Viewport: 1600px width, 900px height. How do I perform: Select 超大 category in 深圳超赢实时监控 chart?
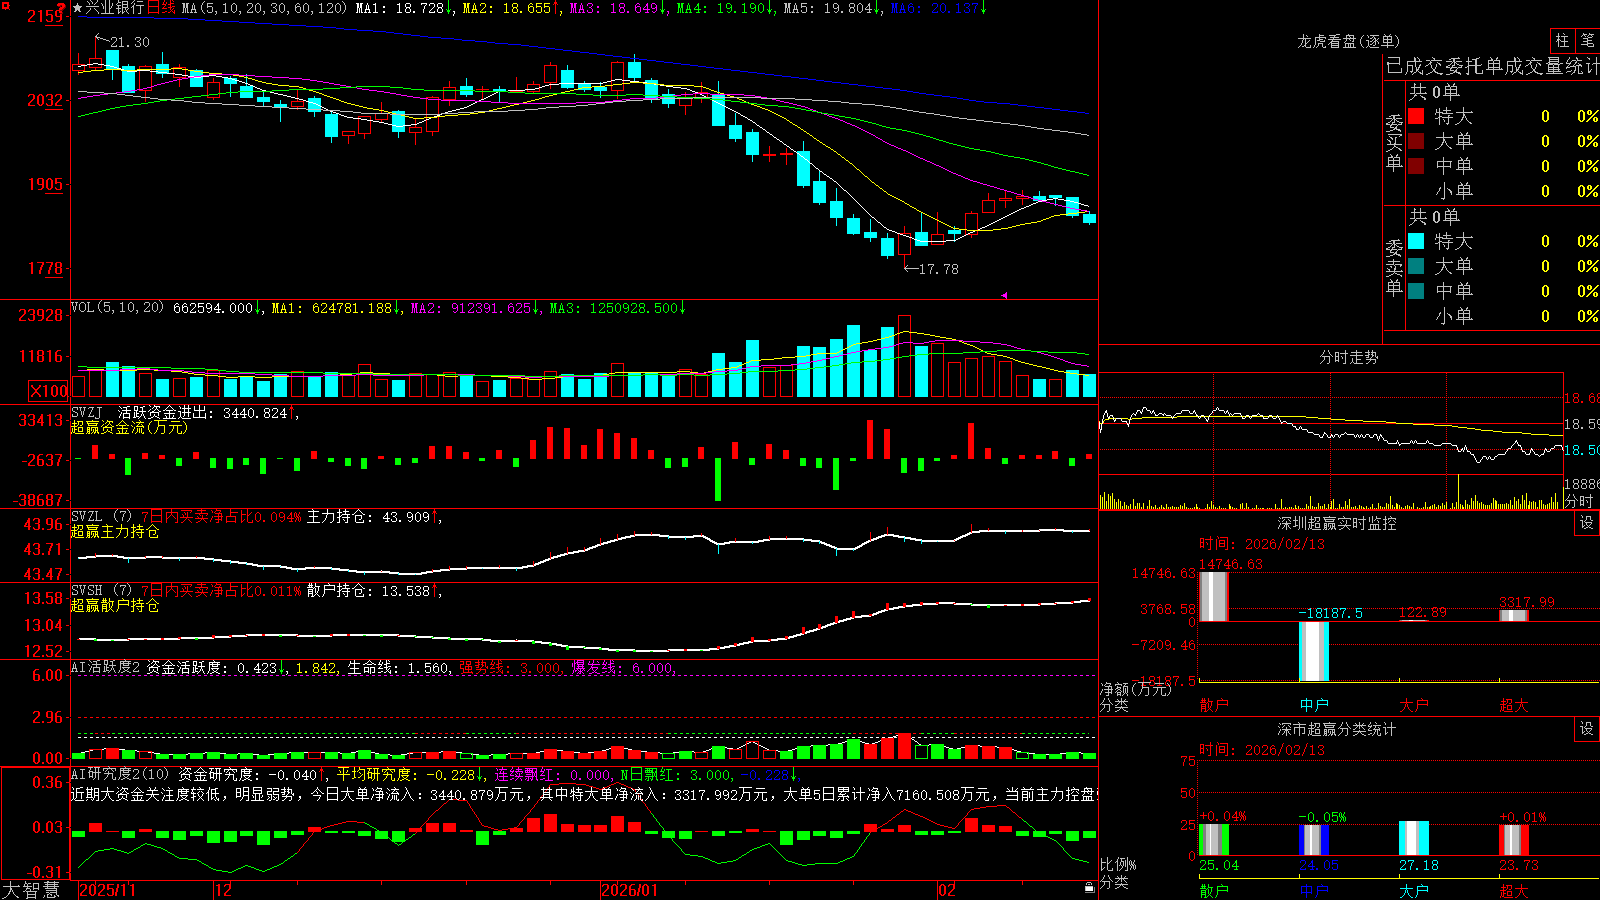coord(1514,705)
